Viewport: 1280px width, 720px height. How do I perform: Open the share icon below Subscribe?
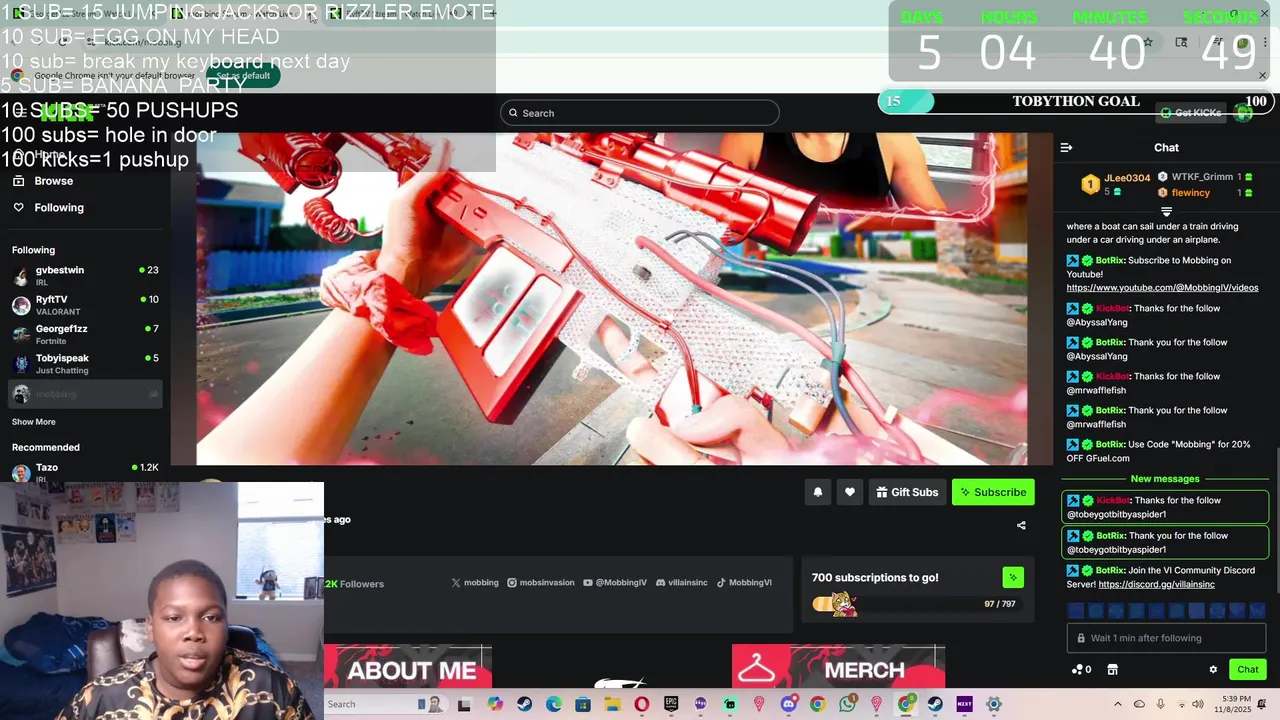click(x=1021, y=525)
